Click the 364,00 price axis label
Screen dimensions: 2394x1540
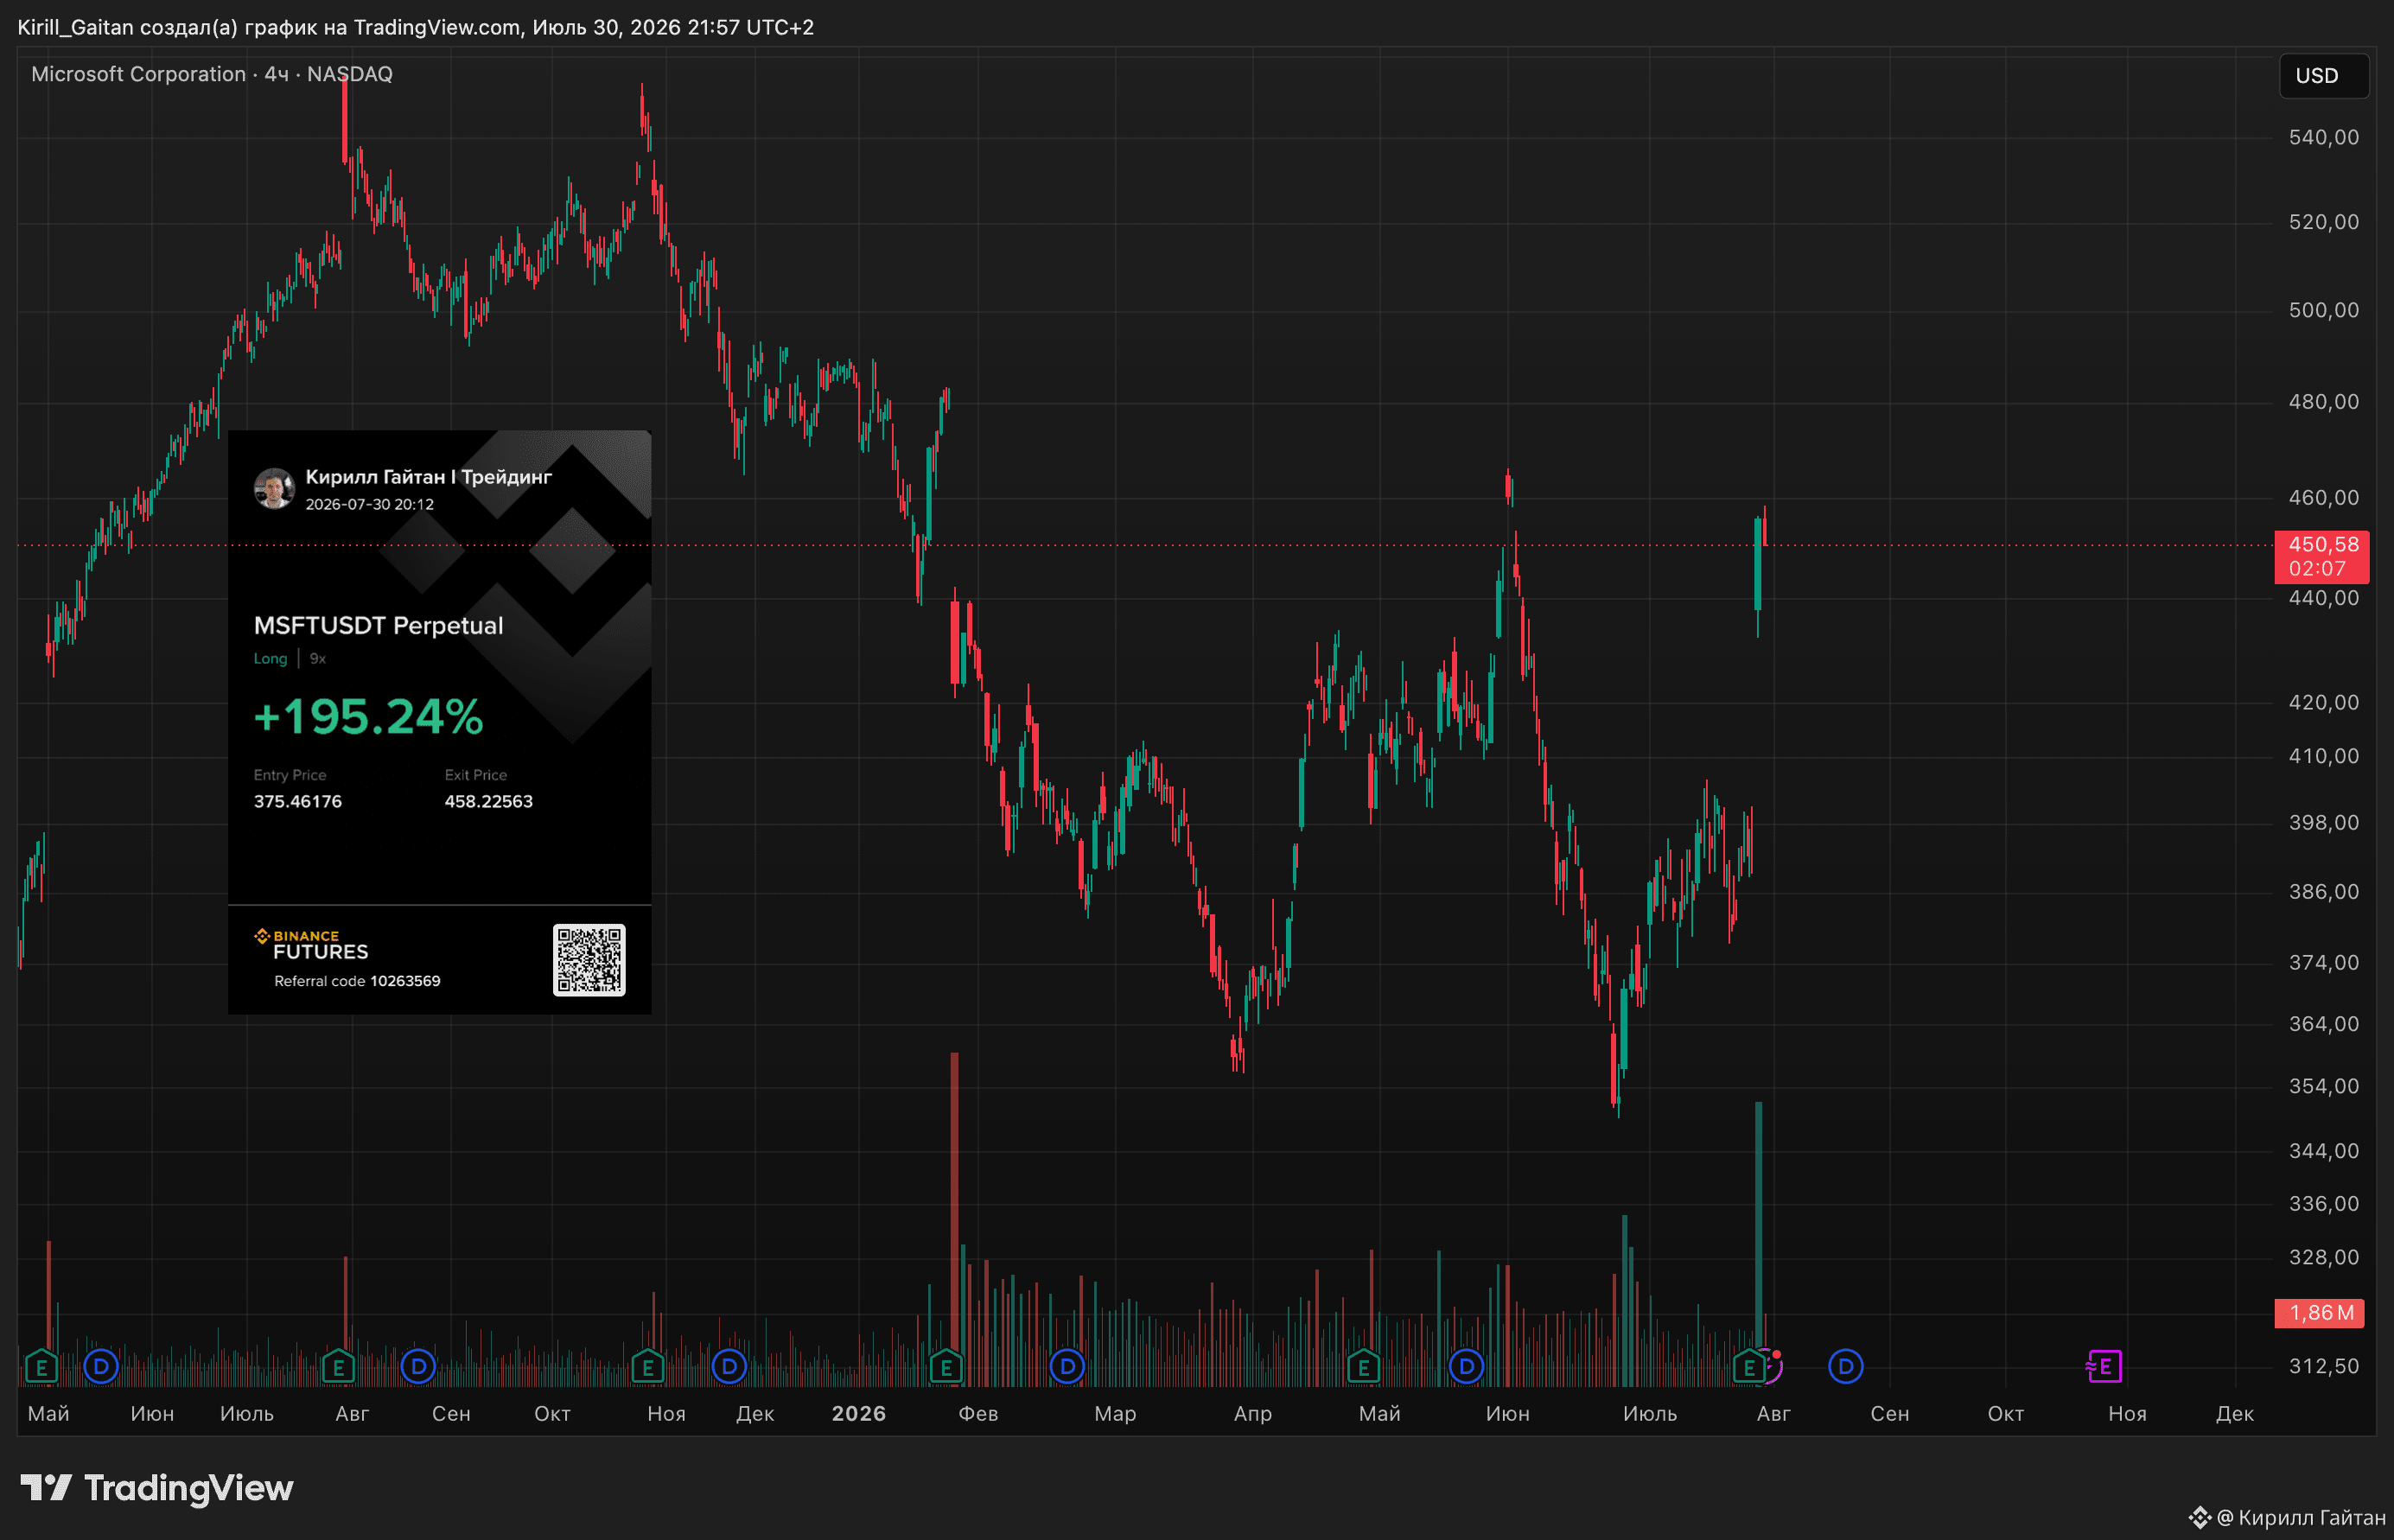click(x=2324, y=1024)
